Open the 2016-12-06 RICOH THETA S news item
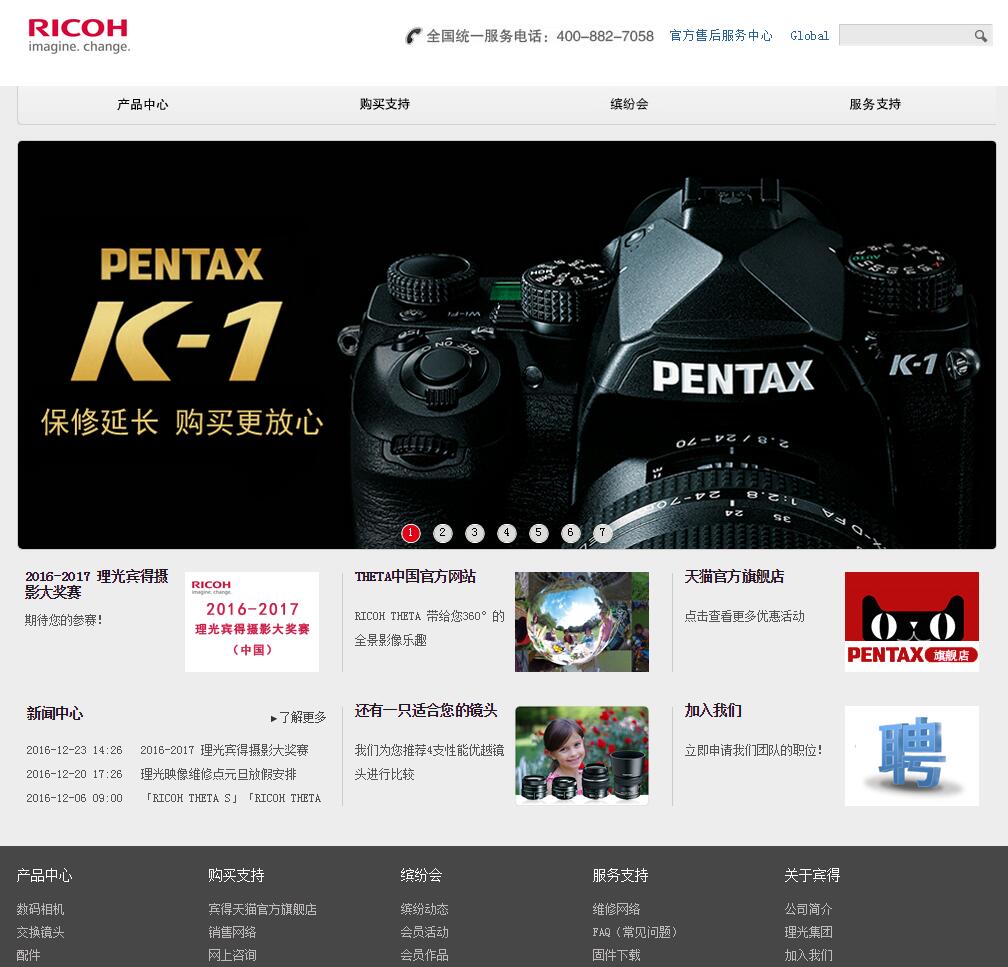Screen dimensions: 1008x967 (231, 798)
